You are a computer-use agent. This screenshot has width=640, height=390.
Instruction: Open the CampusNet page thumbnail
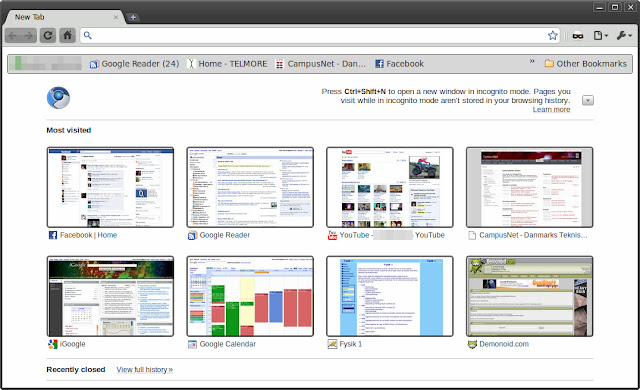click(x=529, y=187)
